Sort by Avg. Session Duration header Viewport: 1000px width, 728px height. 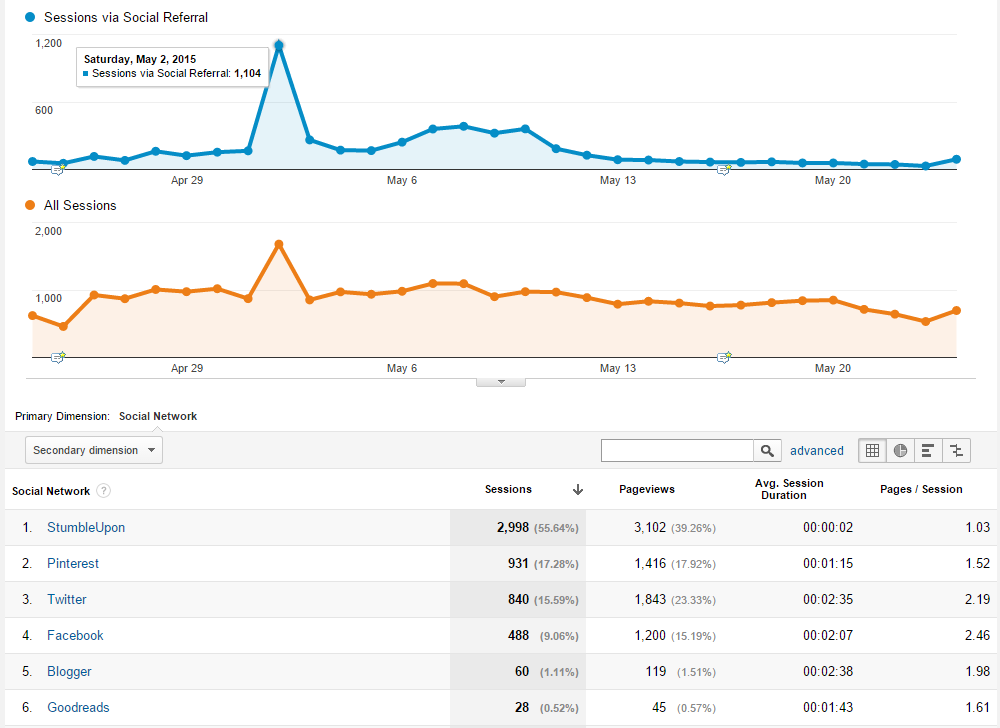click(x=789, y=489)
